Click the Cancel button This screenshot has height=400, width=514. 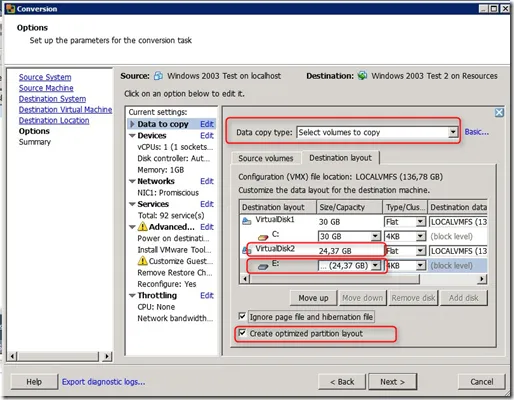[x=482, y=382]
